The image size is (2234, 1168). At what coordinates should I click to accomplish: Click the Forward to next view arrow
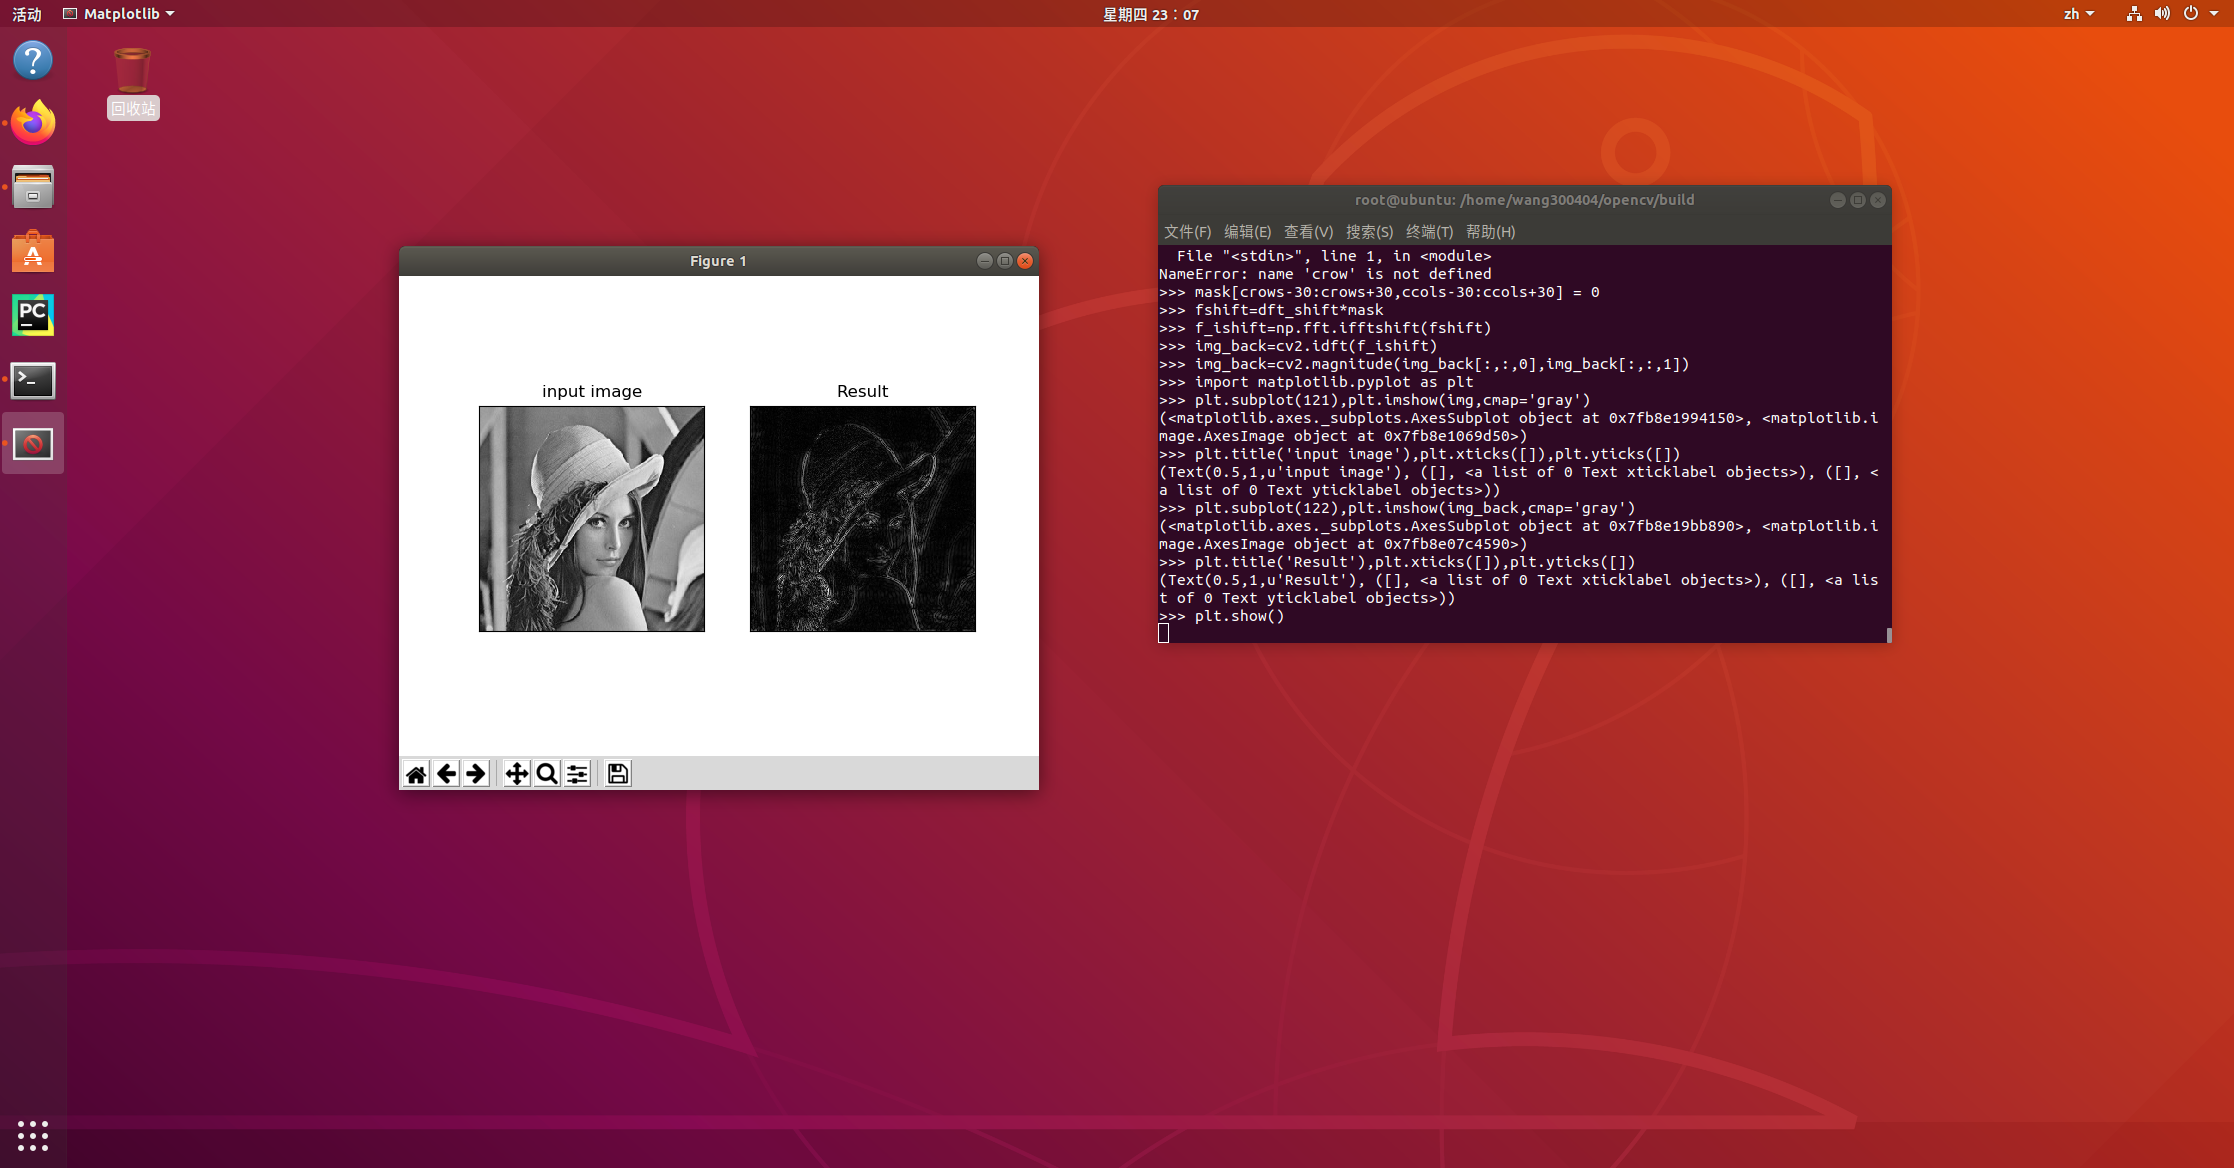coord(476,773)
